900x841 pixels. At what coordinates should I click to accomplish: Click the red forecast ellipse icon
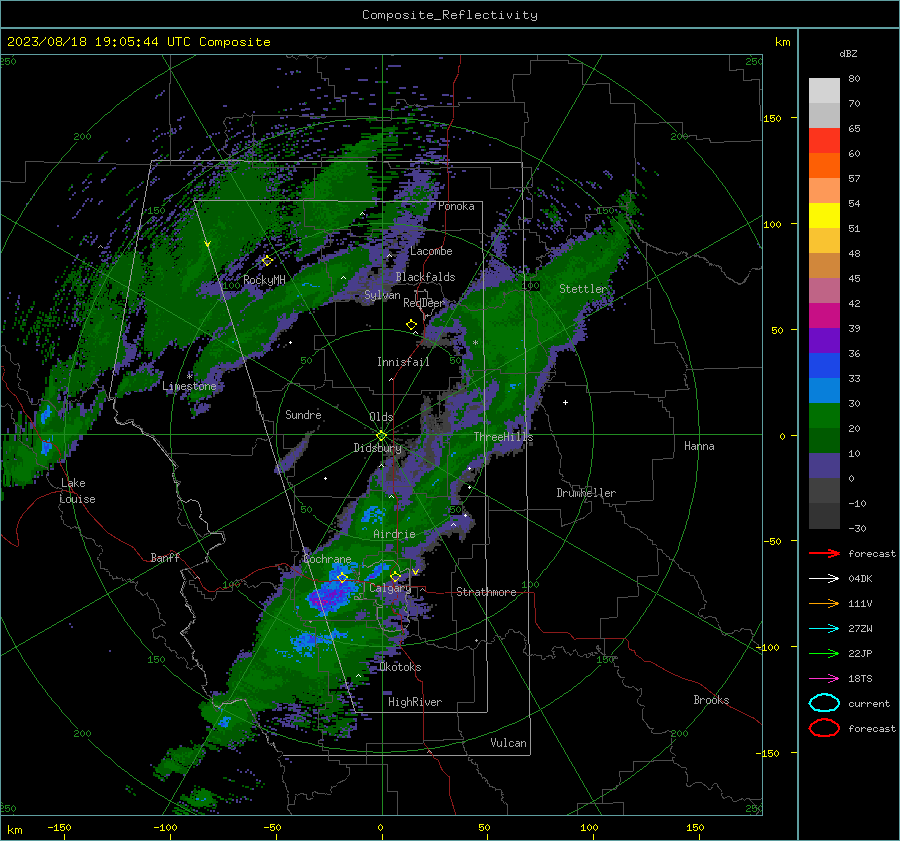(x=824, y=728)
